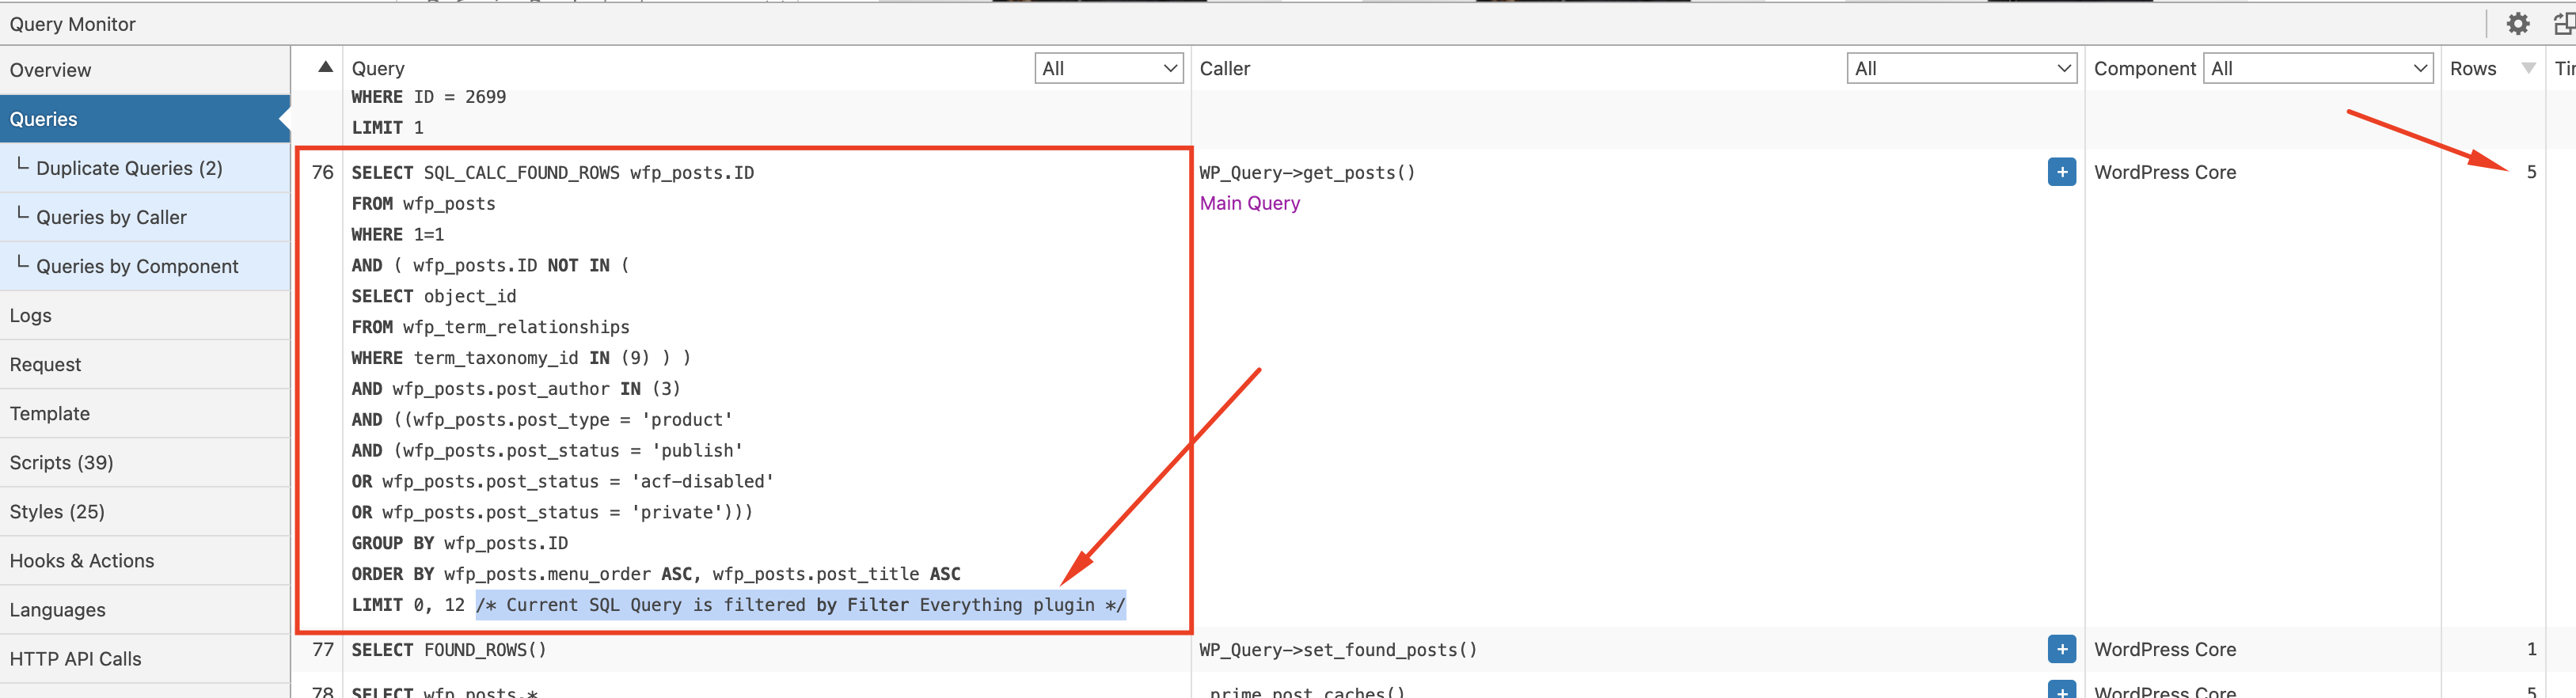The width and height of the screenshot is (2576, 698).
Task: Expand caller stack for WP_Query->set_found_posts()
Action: click(x=2061, y=649)
